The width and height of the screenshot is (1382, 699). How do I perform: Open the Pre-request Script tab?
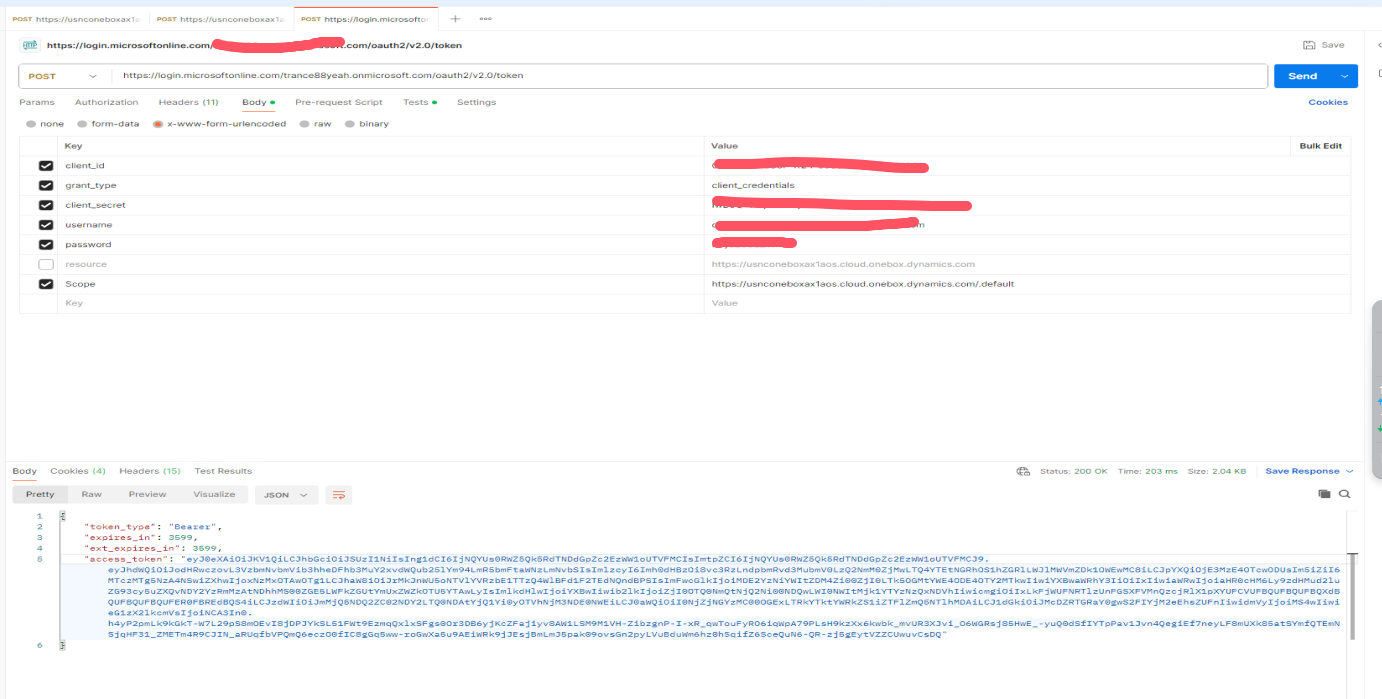339,102
